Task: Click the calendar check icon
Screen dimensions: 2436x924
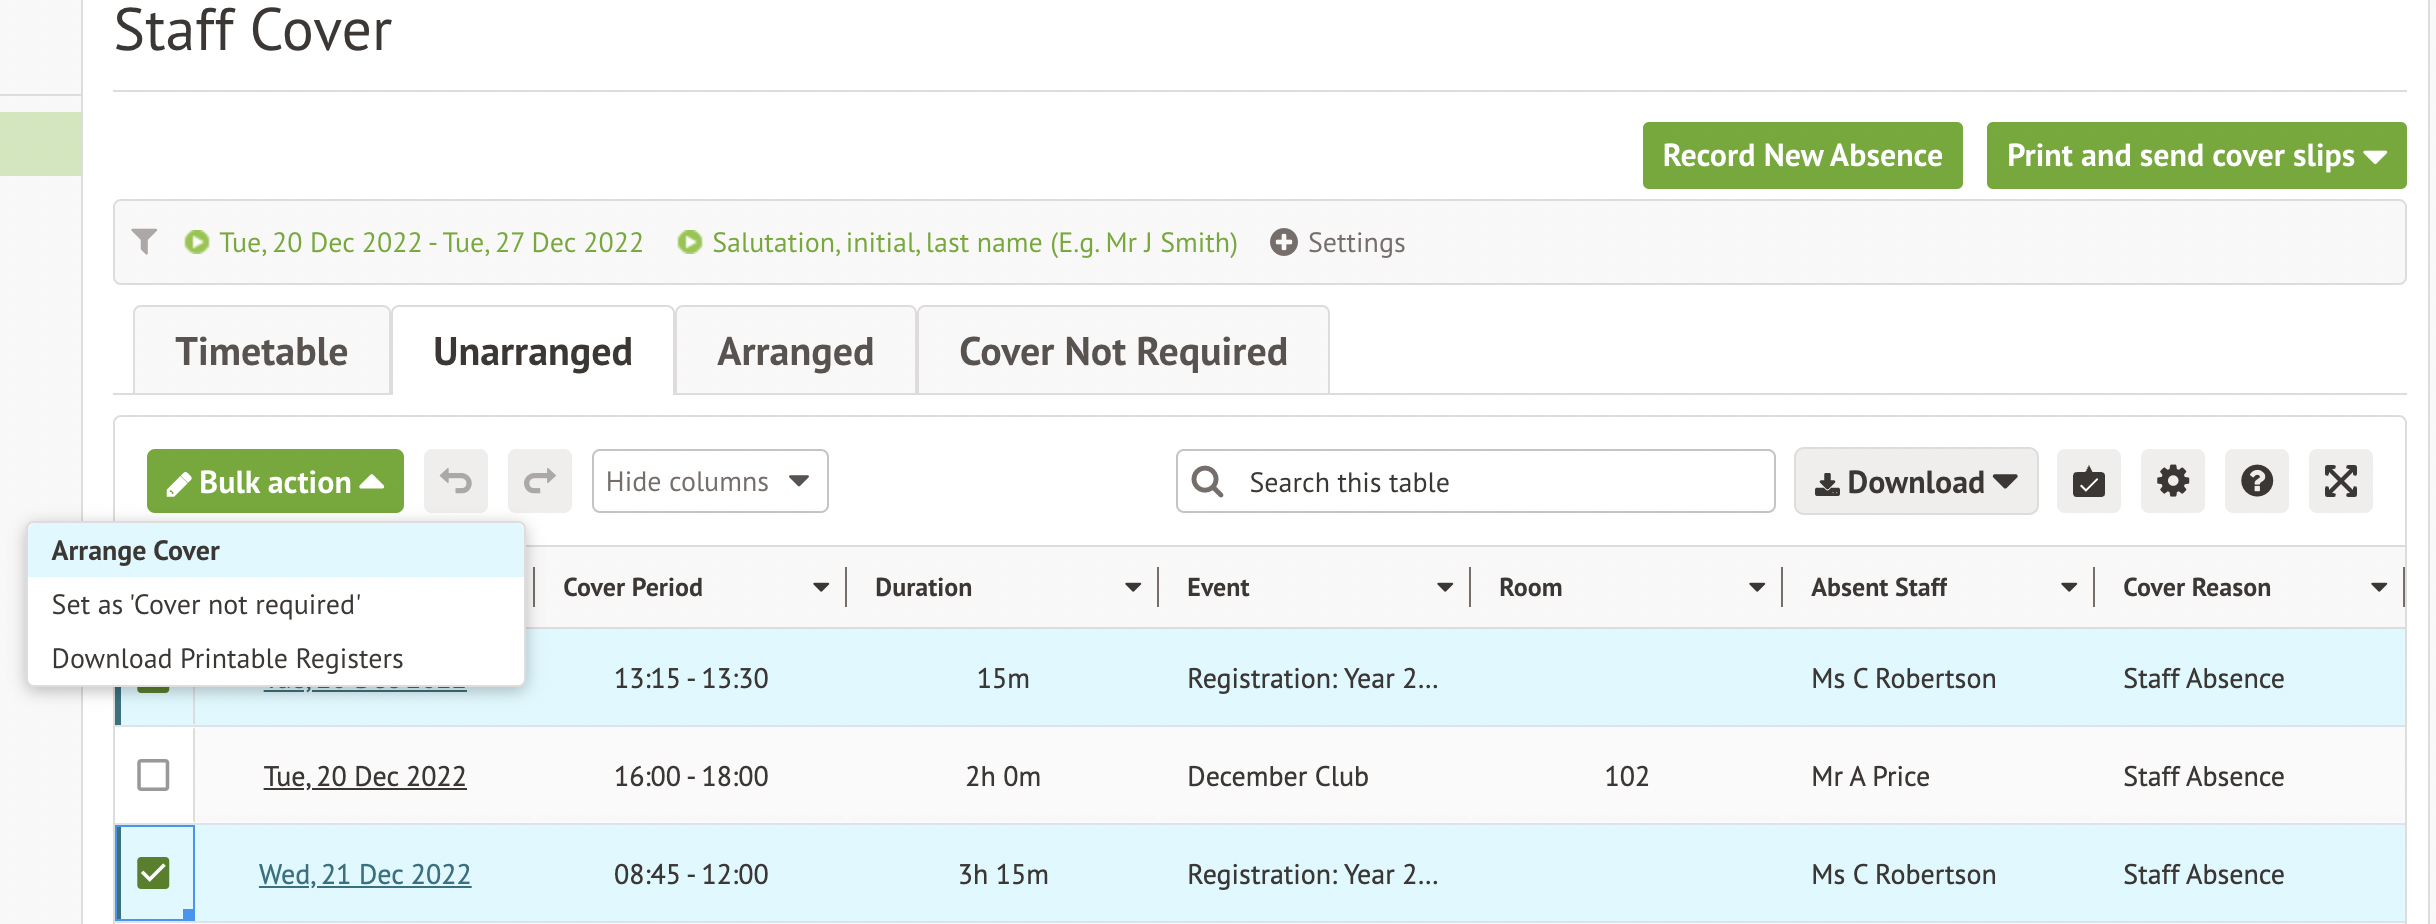Action: 2088,482
